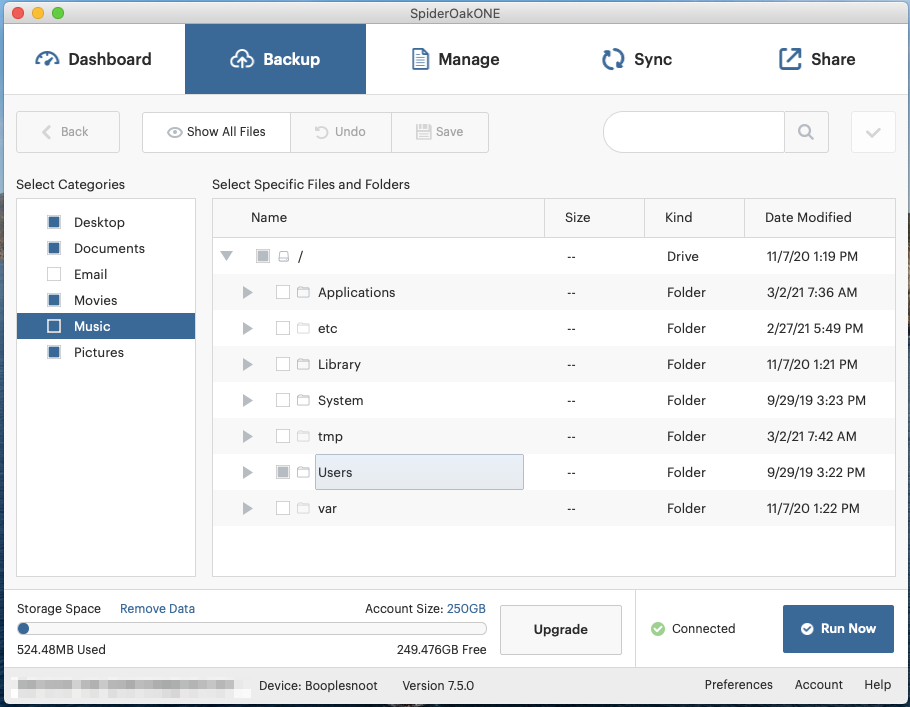Image resolution: width=910 pixels, height=707 pixels.
Task: Click the Manage document icon
Action: [x=421, y=59]
